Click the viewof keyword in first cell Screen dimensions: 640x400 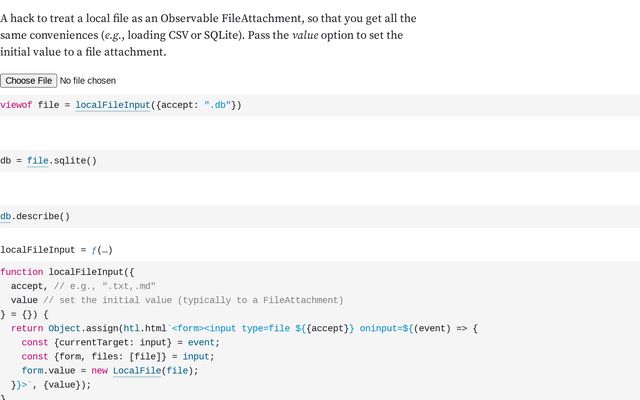[x=16, y=105]
